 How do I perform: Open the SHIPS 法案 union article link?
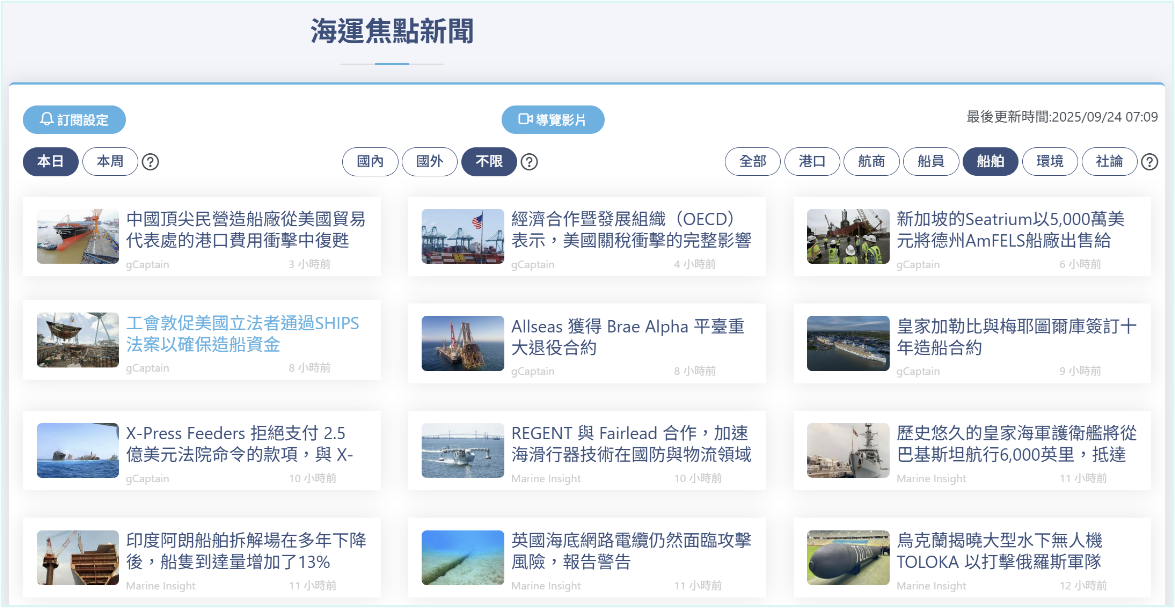(x=242, y=334)
